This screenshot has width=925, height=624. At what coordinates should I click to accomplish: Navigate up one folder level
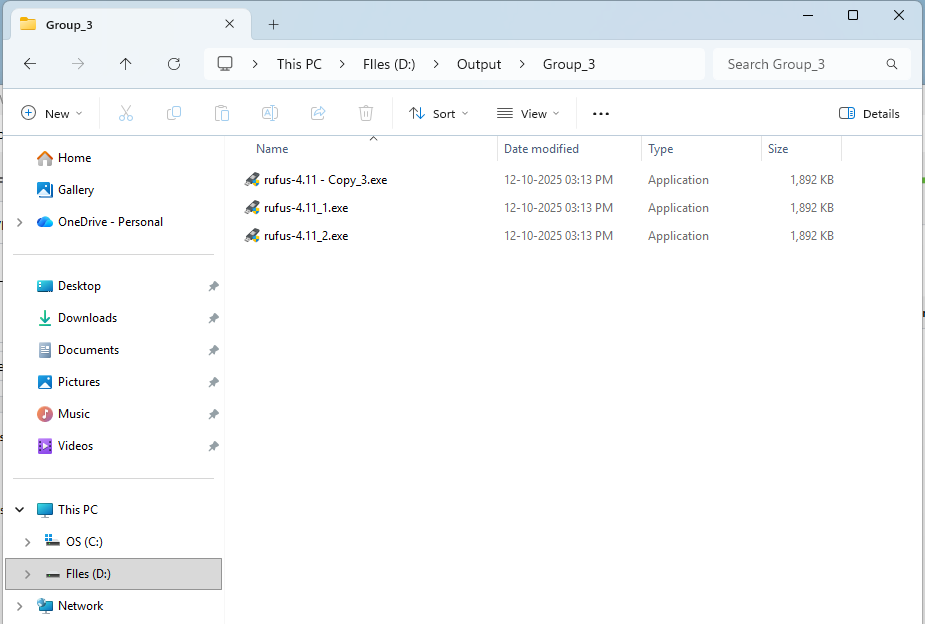[125, 63]
